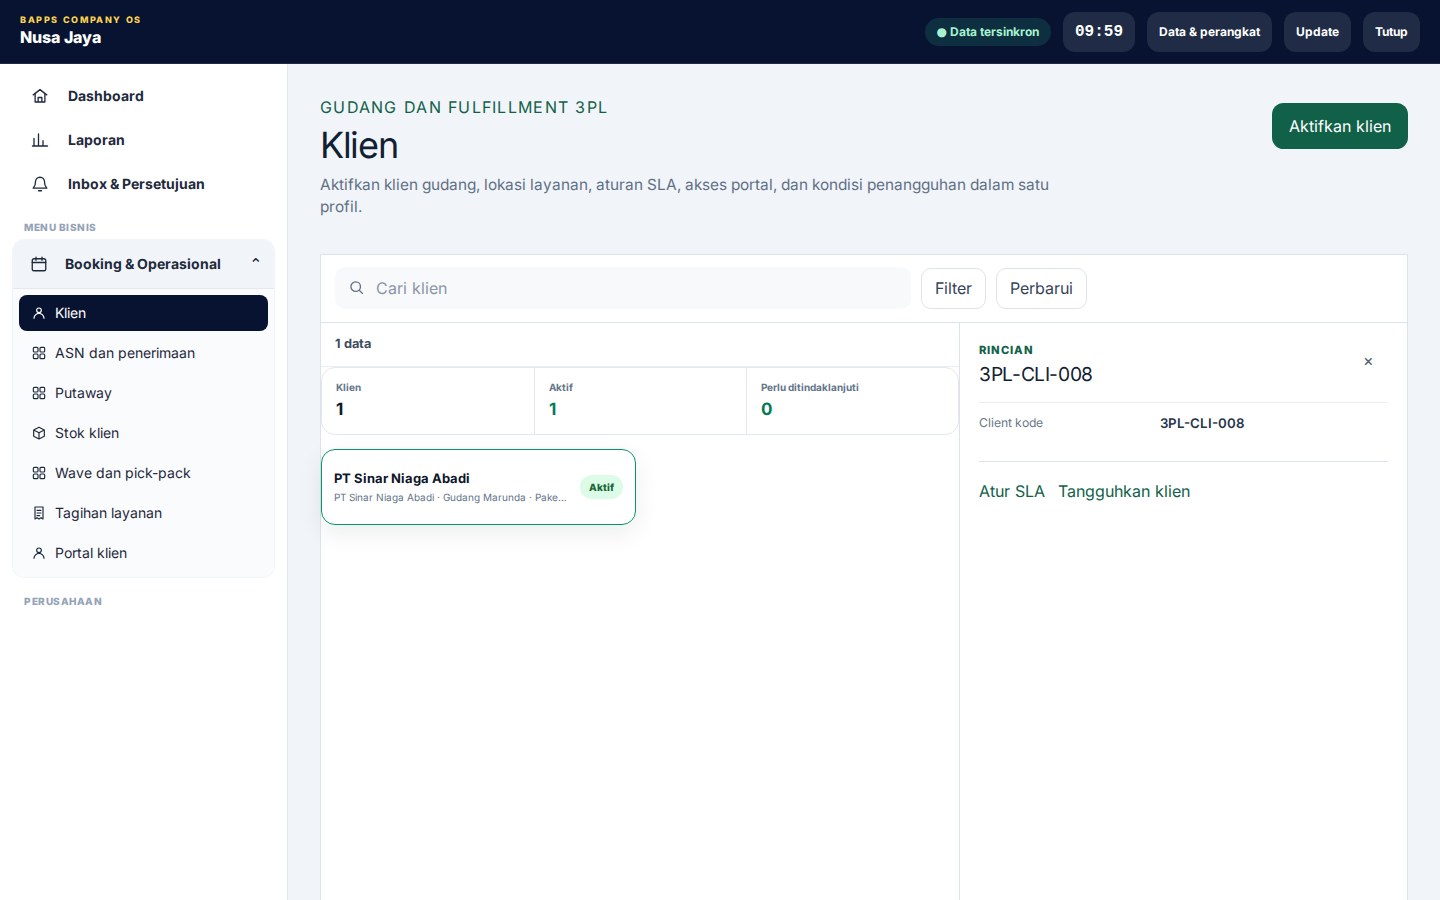Viewport: 1440px width, 900px height.
Task: Click the Stok klien box icon
Action: coord(39,433)
